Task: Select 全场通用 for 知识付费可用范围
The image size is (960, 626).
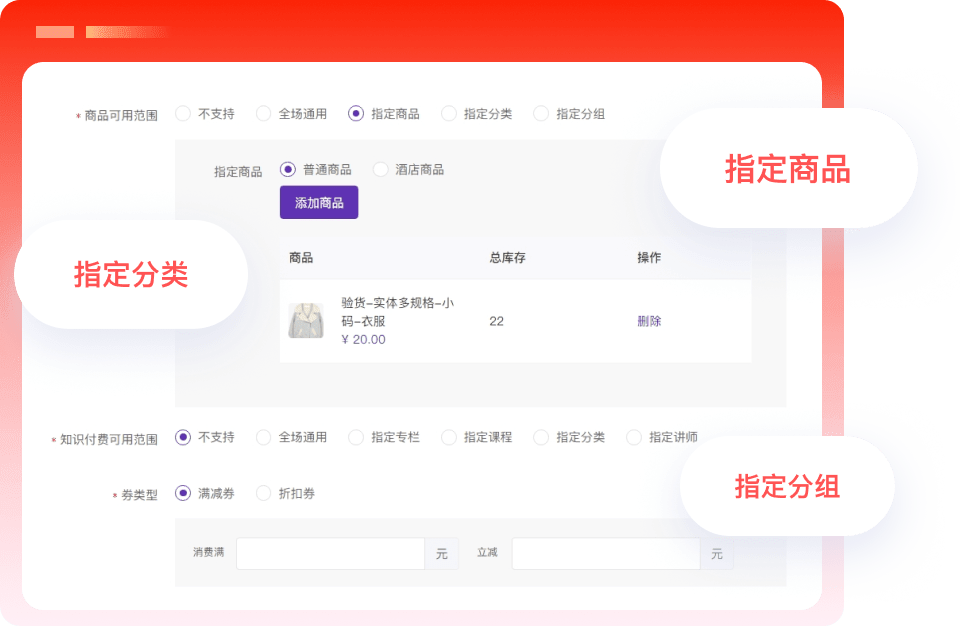Action: (264, 437)
